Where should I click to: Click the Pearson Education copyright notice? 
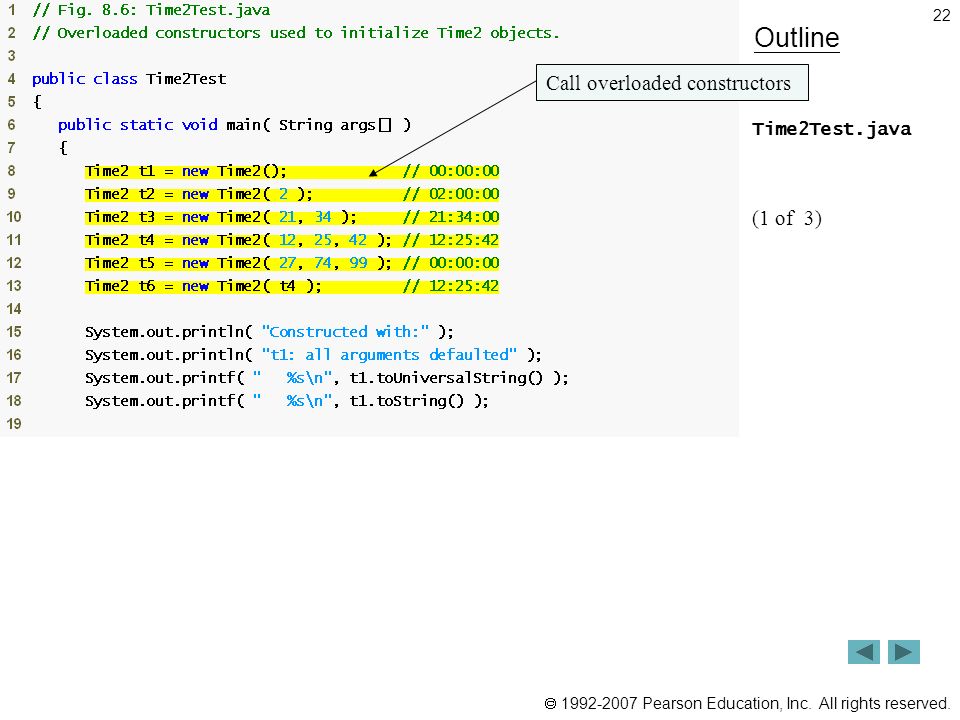747,703
